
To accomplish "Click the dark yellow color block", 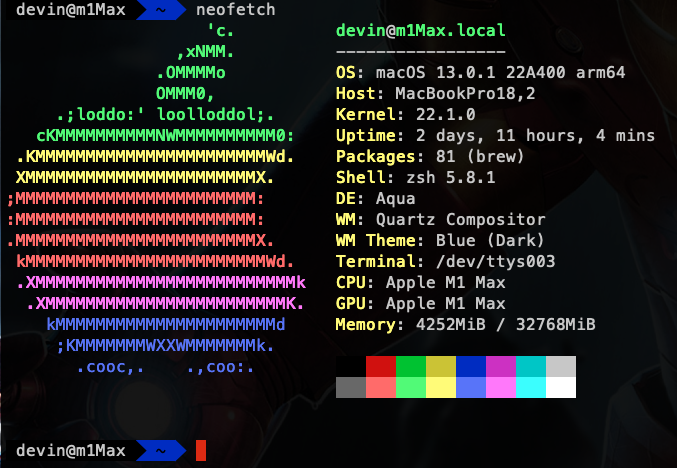I will (441, 367).
